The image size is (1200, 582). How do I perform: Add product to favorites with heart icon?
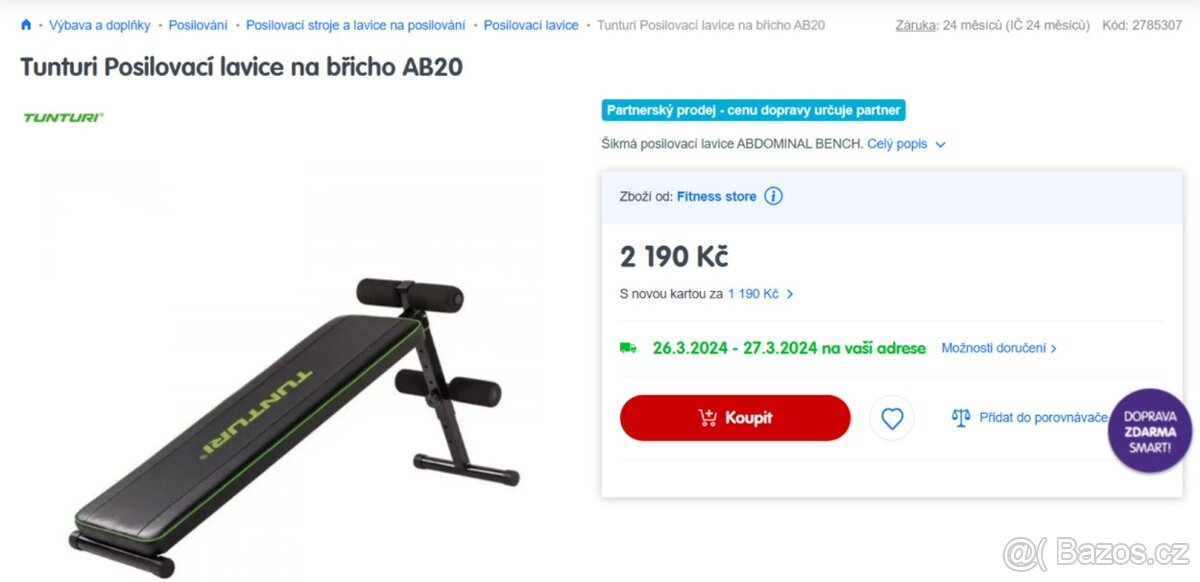[x=892, y=418]
